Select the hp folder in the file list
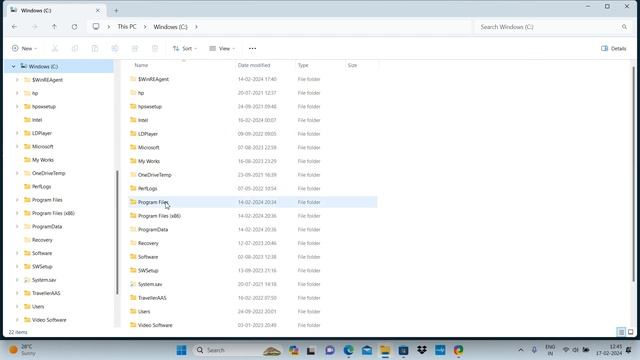The height and width of the screenshot is (360, 640). pos(253,93)
